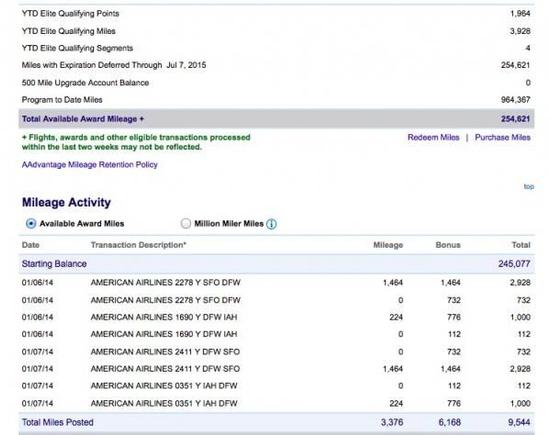Click the total bonus value 6,168
The image size is (551, 435).
(449, 422)
